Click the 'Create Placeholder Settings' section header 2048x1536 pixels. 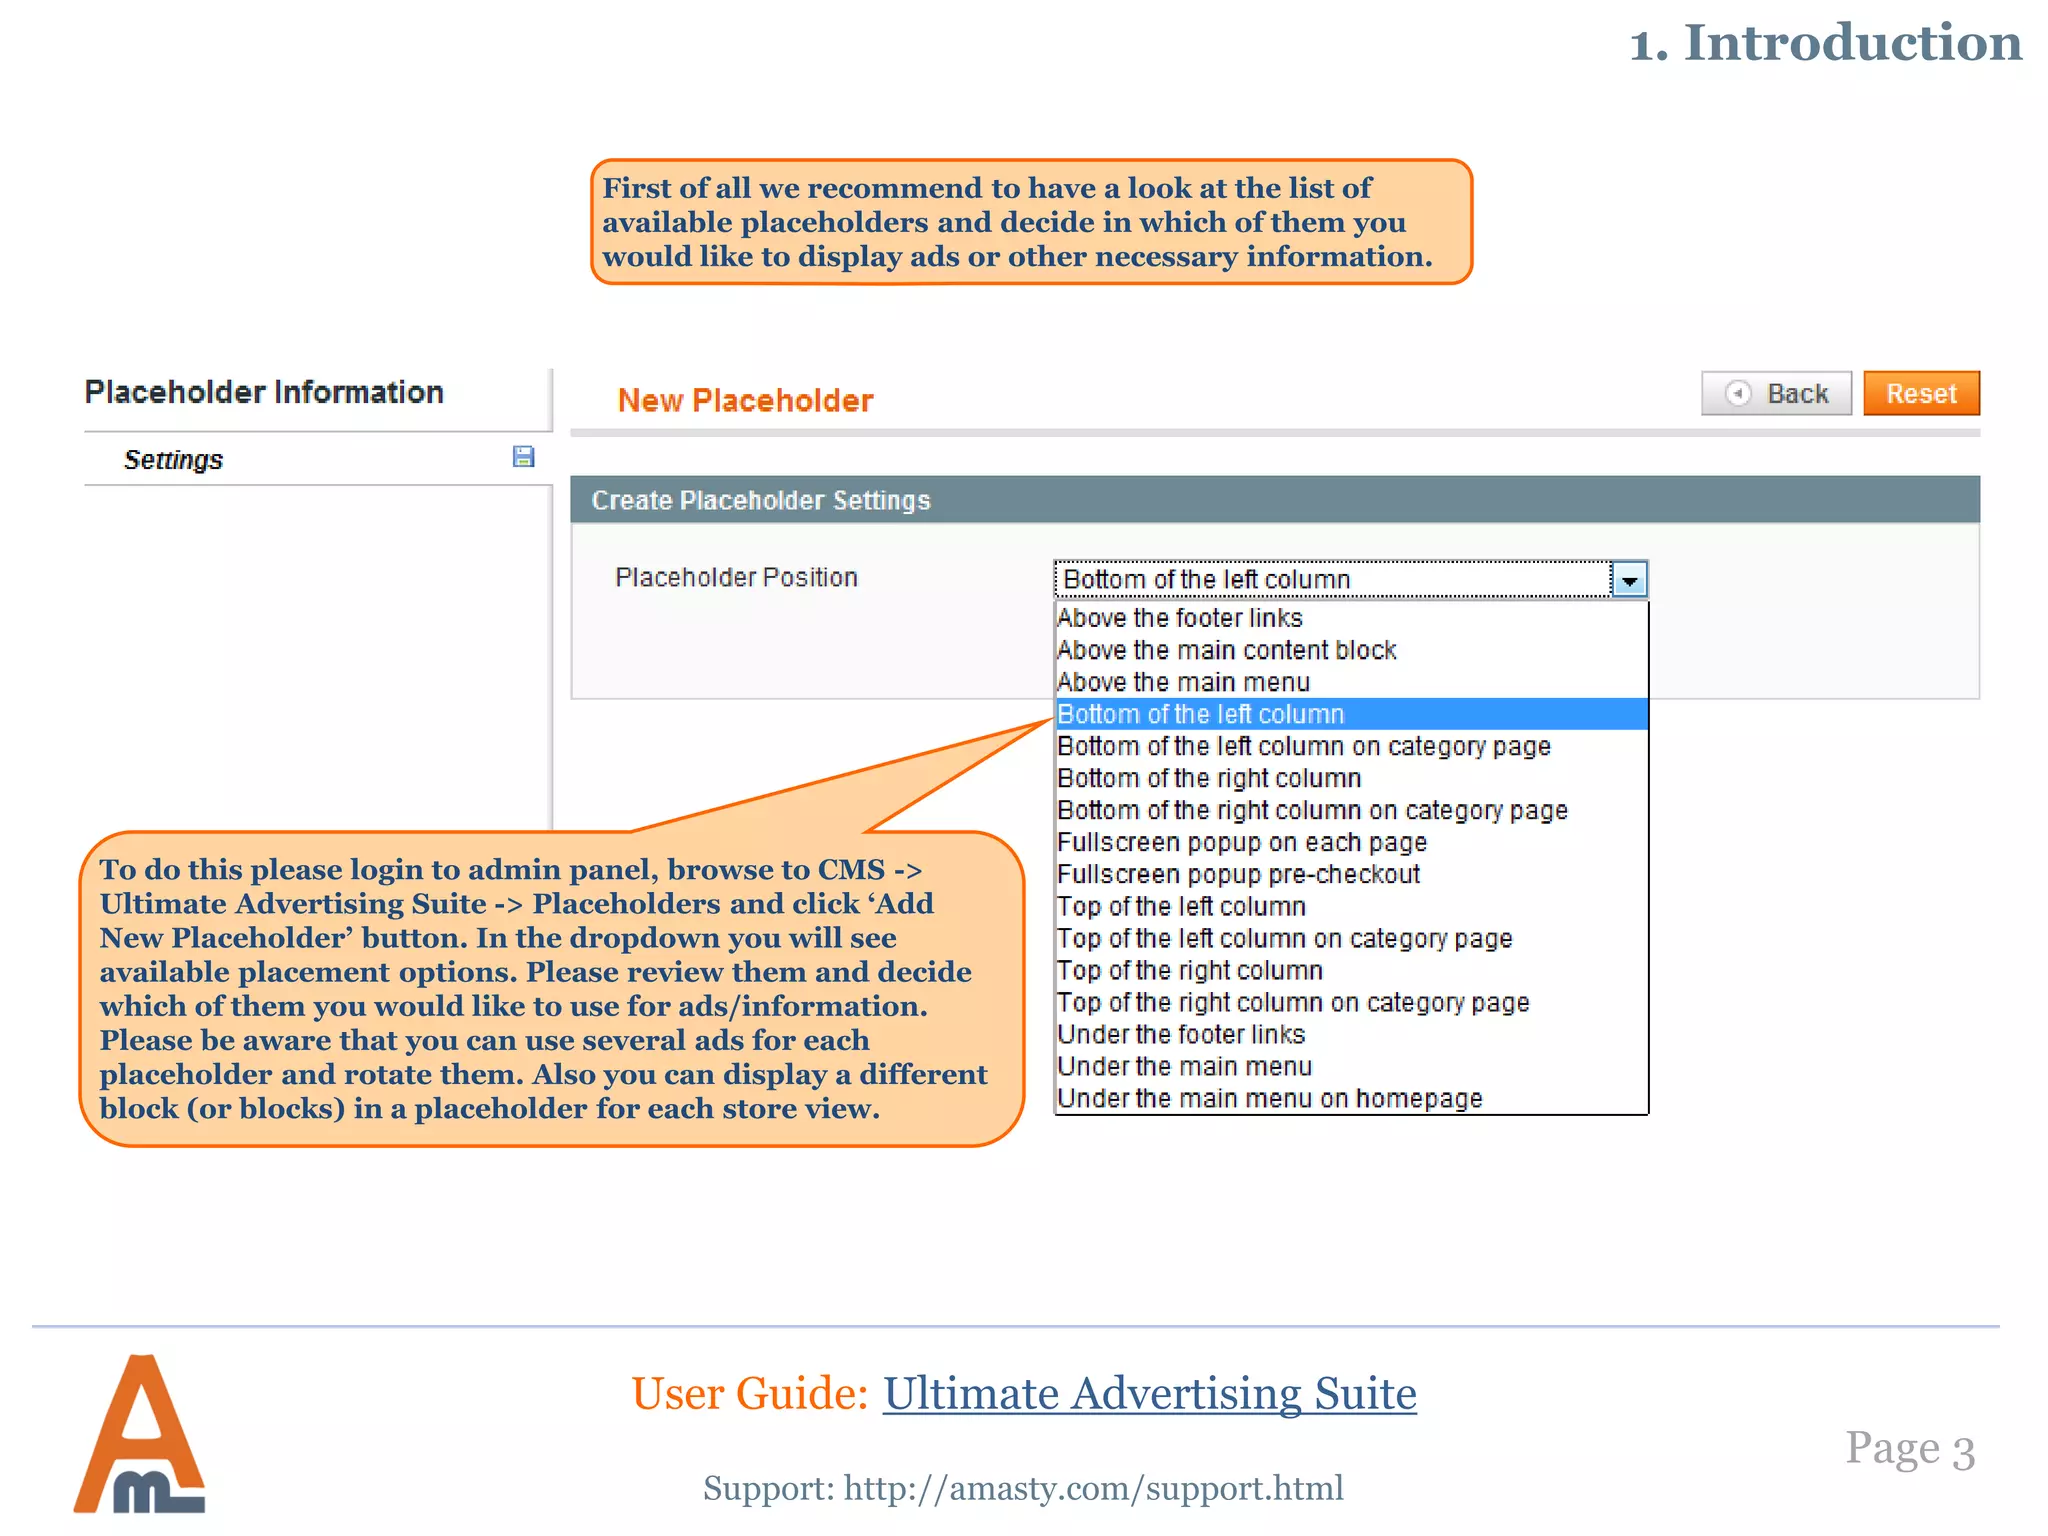pyautogui.click(x=1275, y=500)
